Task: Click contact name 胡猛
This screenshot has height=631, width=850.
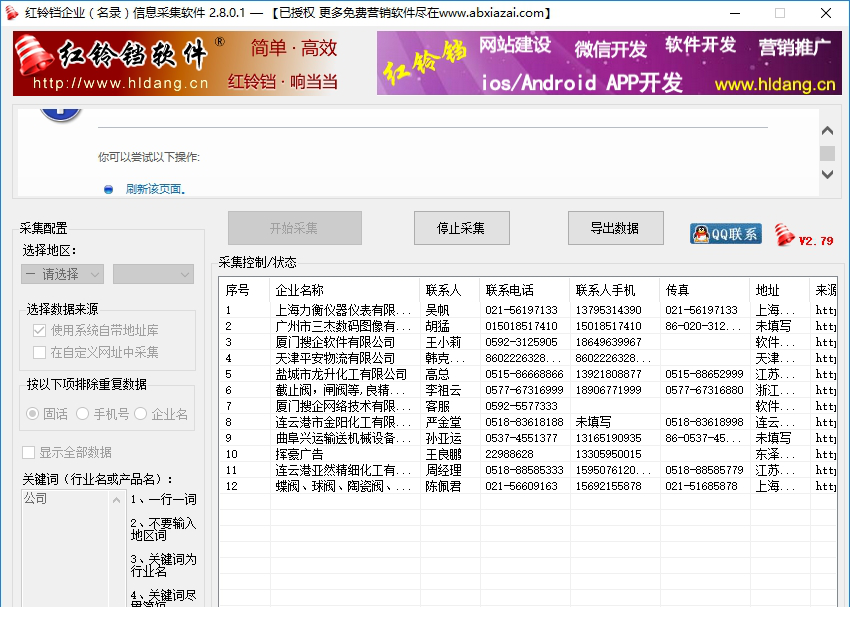Action: (437, 326)
